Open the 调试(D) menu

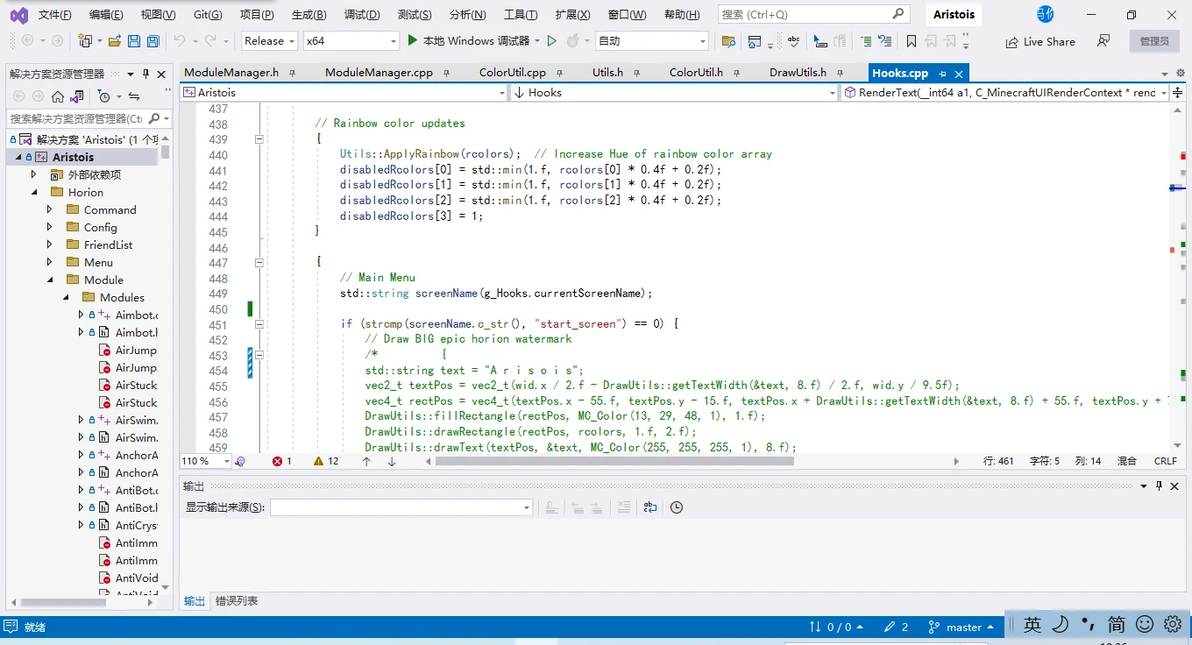click(x=362, y=14)
